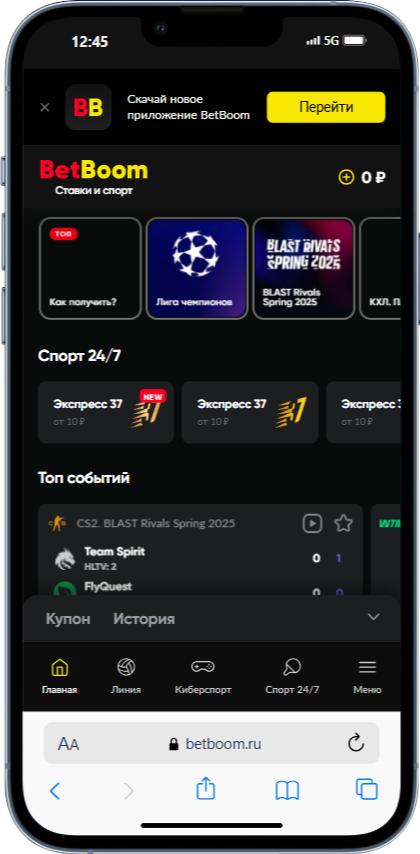Reload the page in Safari

356,743
